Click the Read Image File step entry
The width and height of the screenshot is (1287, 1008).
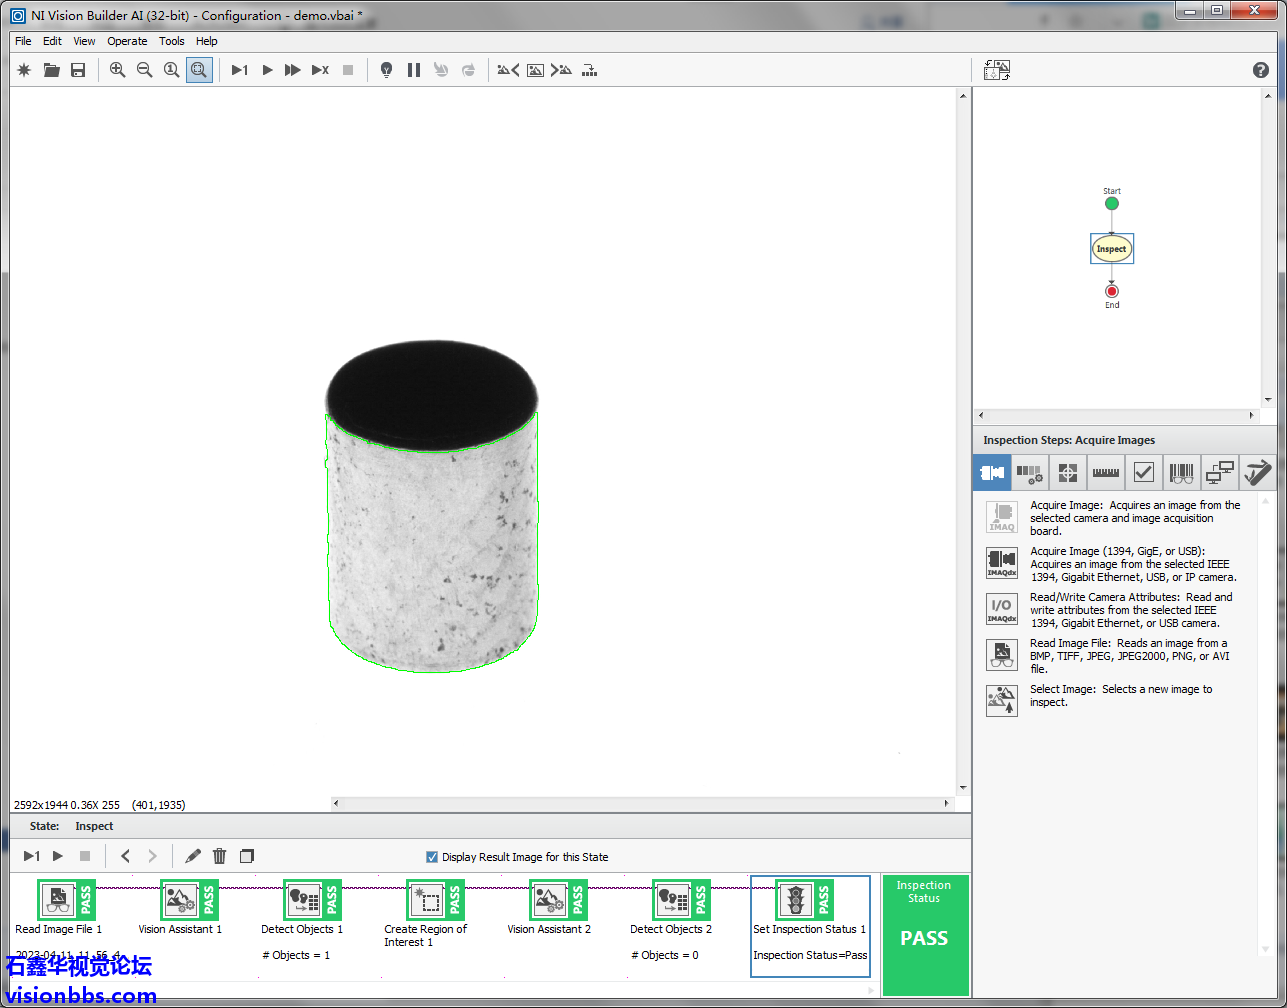pyautogui.click(x=58, y=901)
